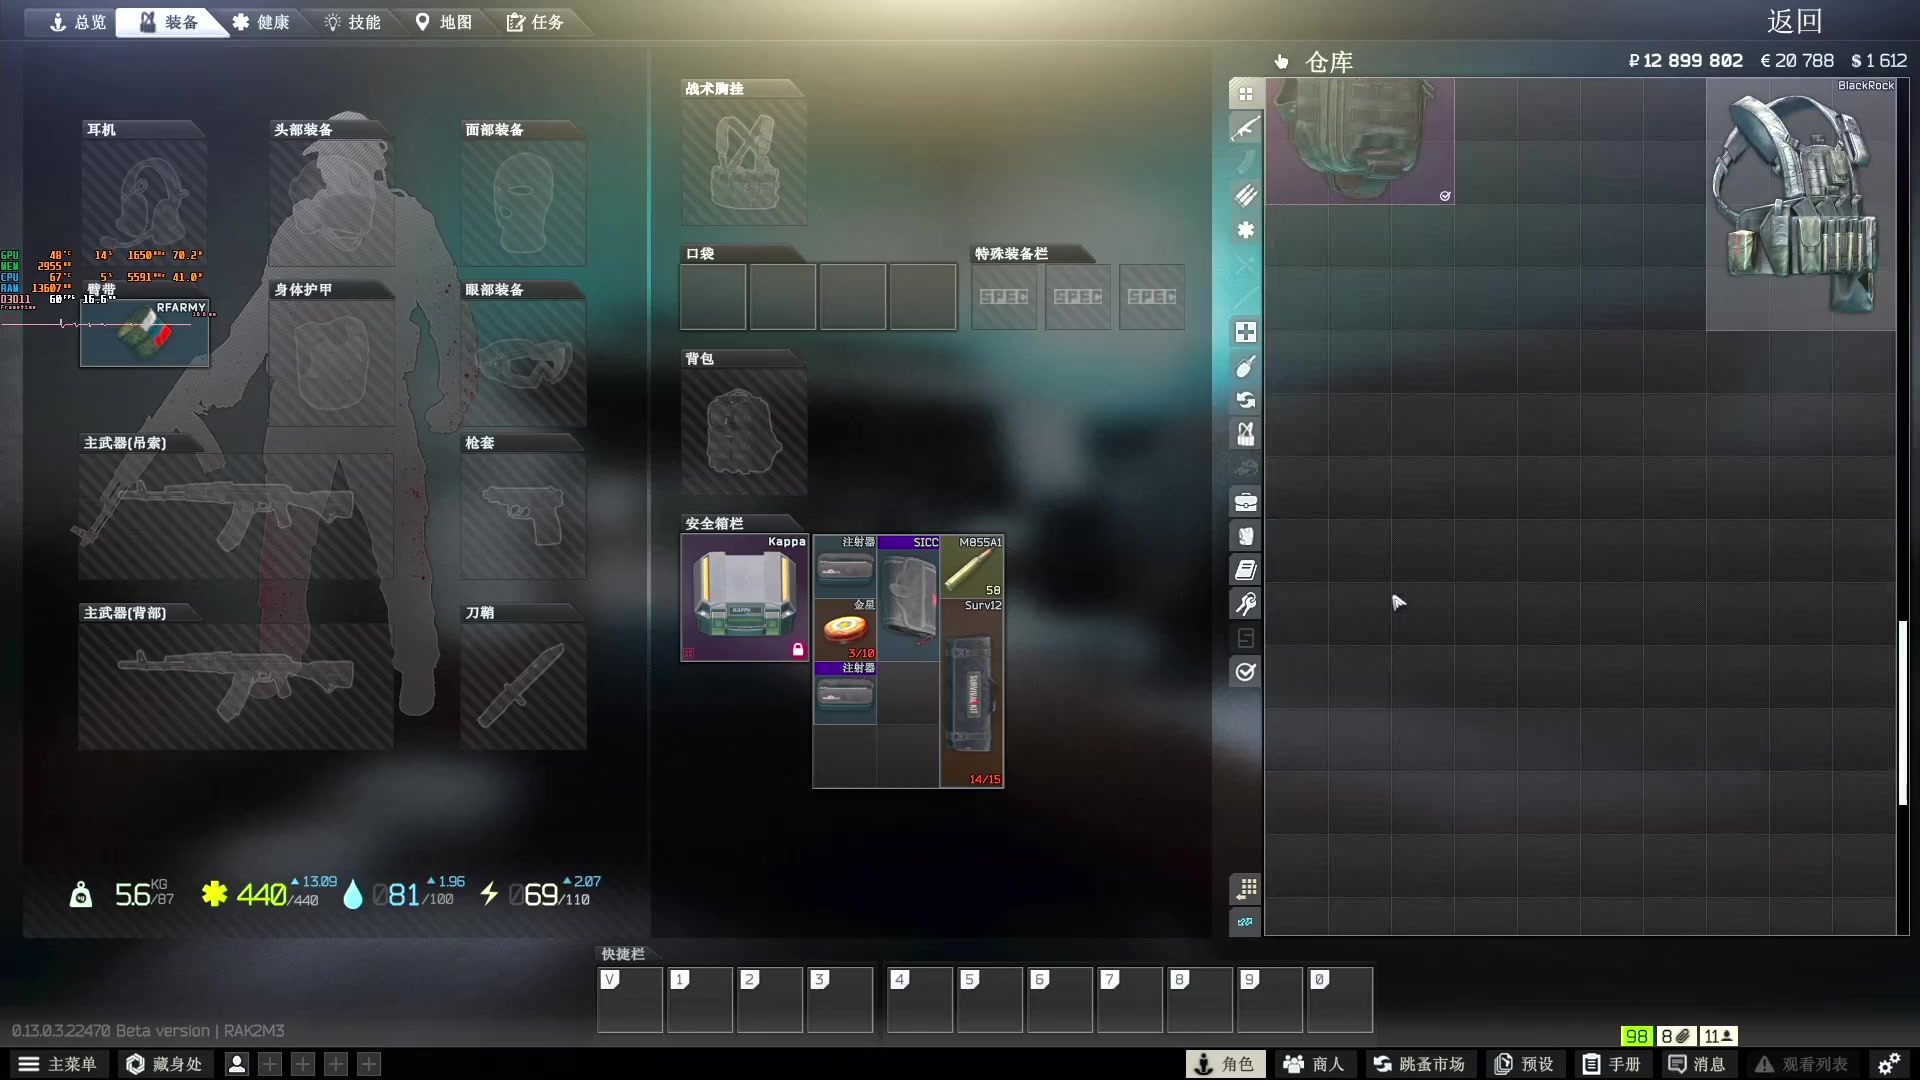Click the 面部装备 face cover slot
Viewport: 1920px width, 1080px height.
[523, 203]
